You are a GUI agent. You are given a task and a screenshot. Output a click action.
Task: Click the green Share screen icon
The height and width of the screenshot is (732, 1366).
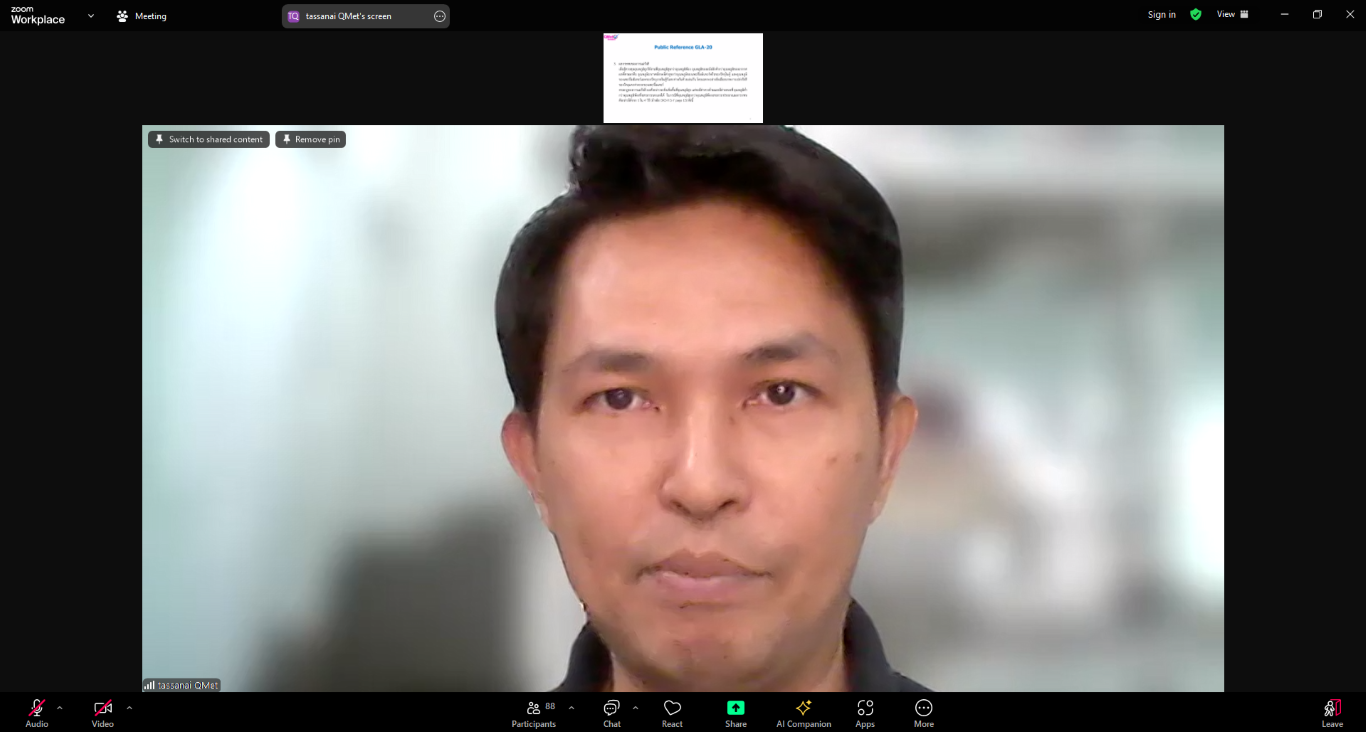pyautogui.click(x=736, y=708)
